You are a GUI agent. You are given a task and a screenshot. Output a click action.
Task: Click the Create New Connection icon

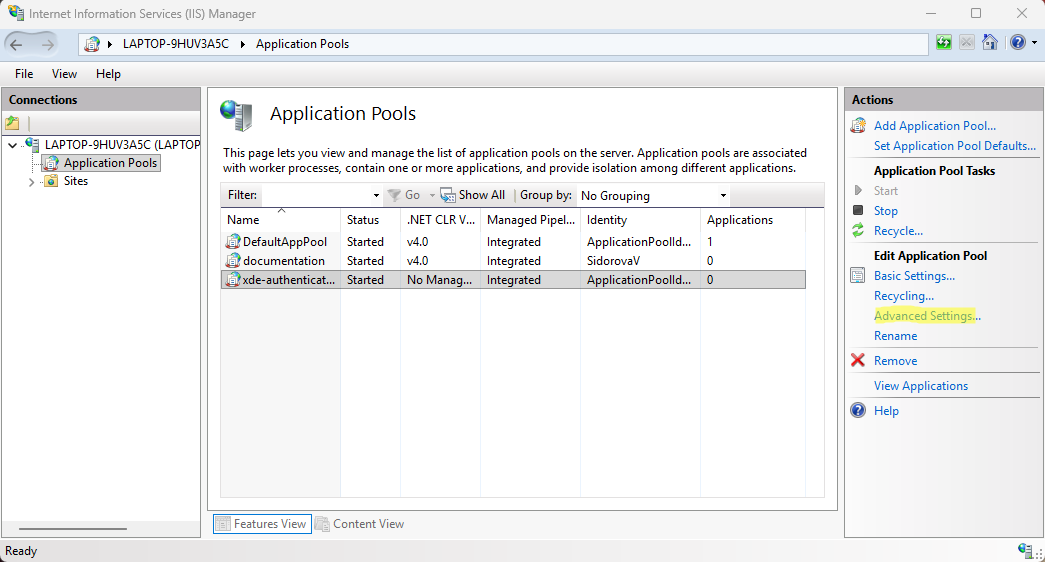[13, 123]
